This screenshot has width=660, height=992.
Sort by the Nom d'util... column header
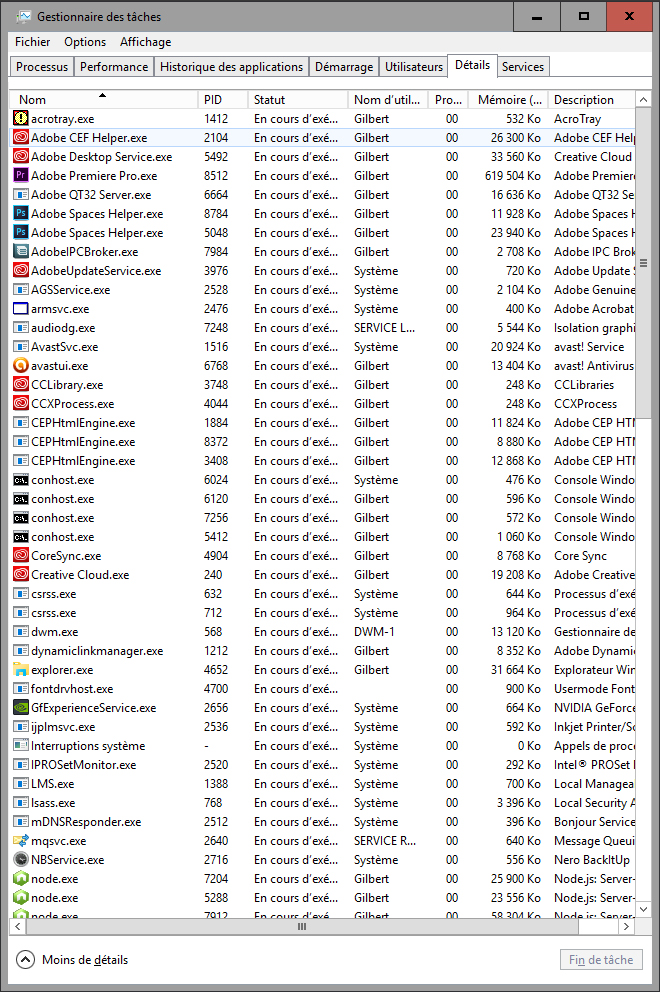point(388,99)
